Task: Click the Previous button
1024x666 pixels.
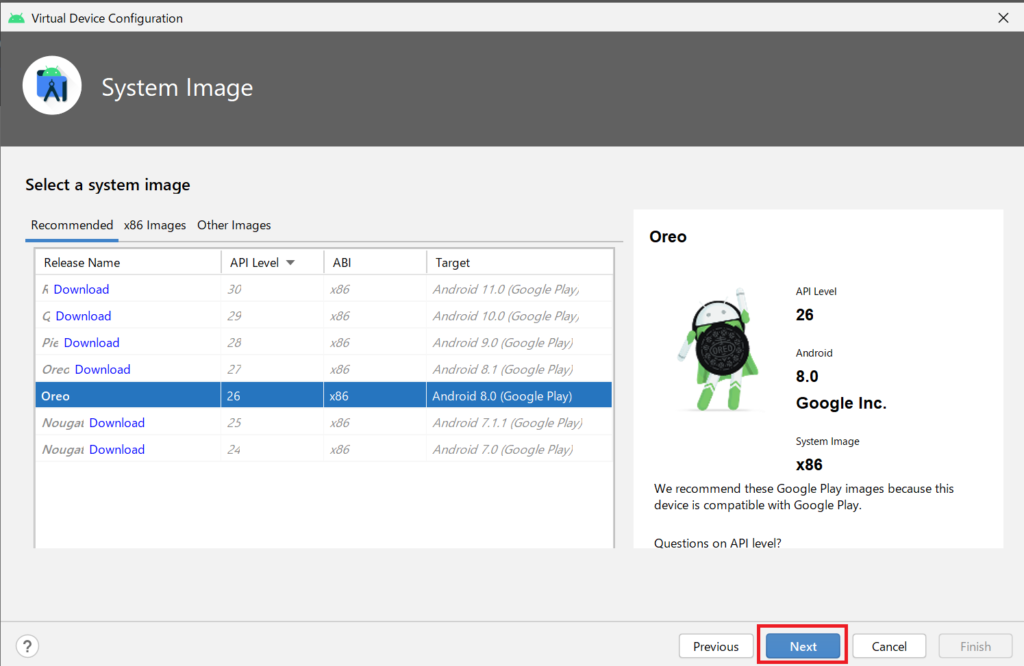Action: coord(716,646)
